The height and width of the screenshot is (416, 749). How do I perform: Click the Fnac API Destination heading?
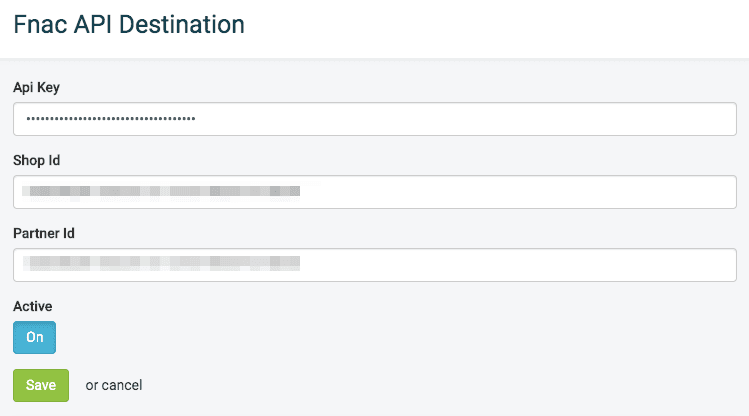coord(129,25)
